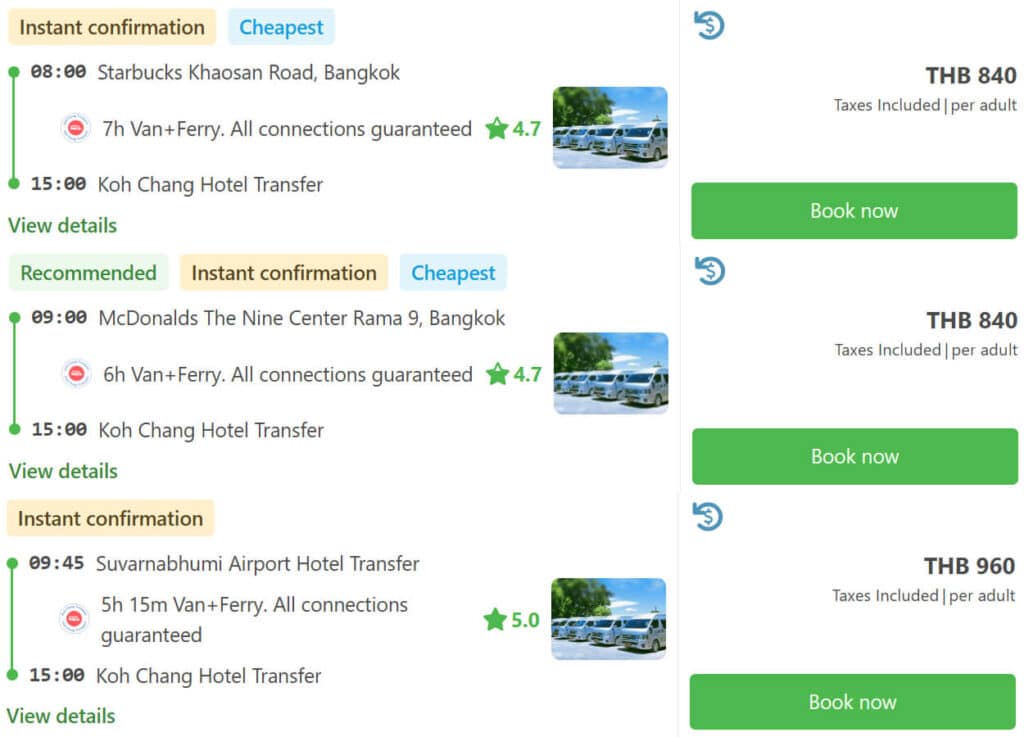Image resolution: width=1024 pixels, height=737 pixels.
Task: Book now the 09:00 THB 840 trip
Action: 855,456
